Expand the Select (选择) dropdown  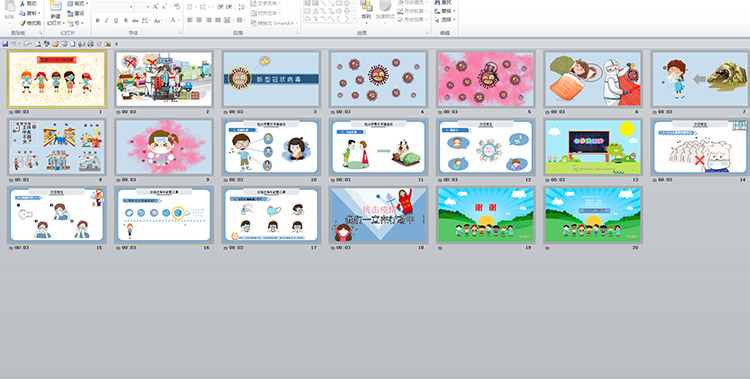click(x=445, y=20)
